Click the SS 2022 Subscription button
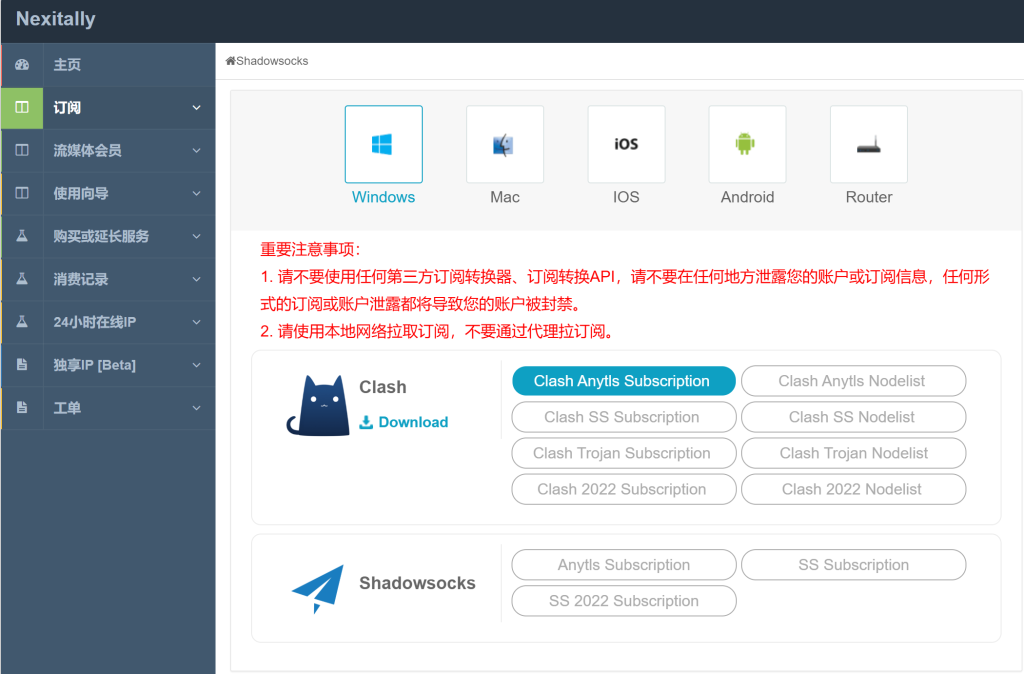The image size is (1024, 674). tap(624, 601)
